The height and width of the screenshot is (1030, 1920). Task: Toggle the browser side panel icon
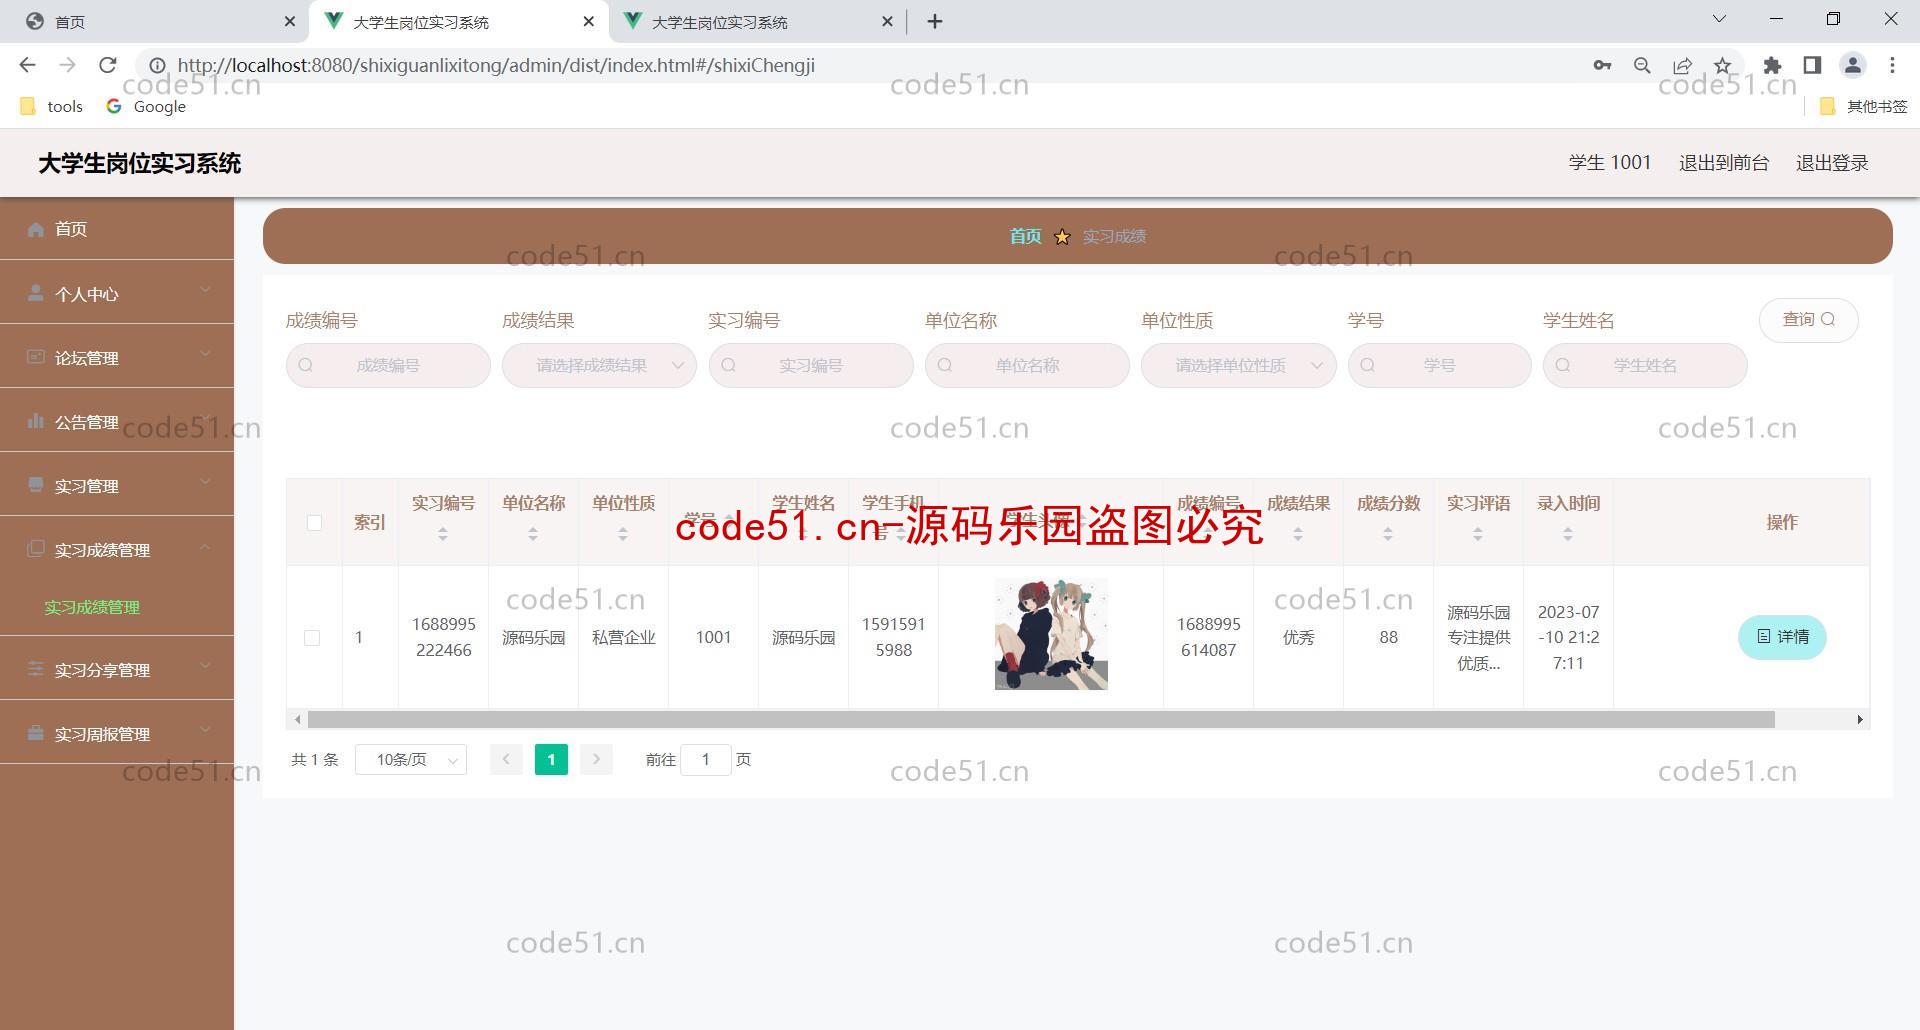coord(1812,65)
